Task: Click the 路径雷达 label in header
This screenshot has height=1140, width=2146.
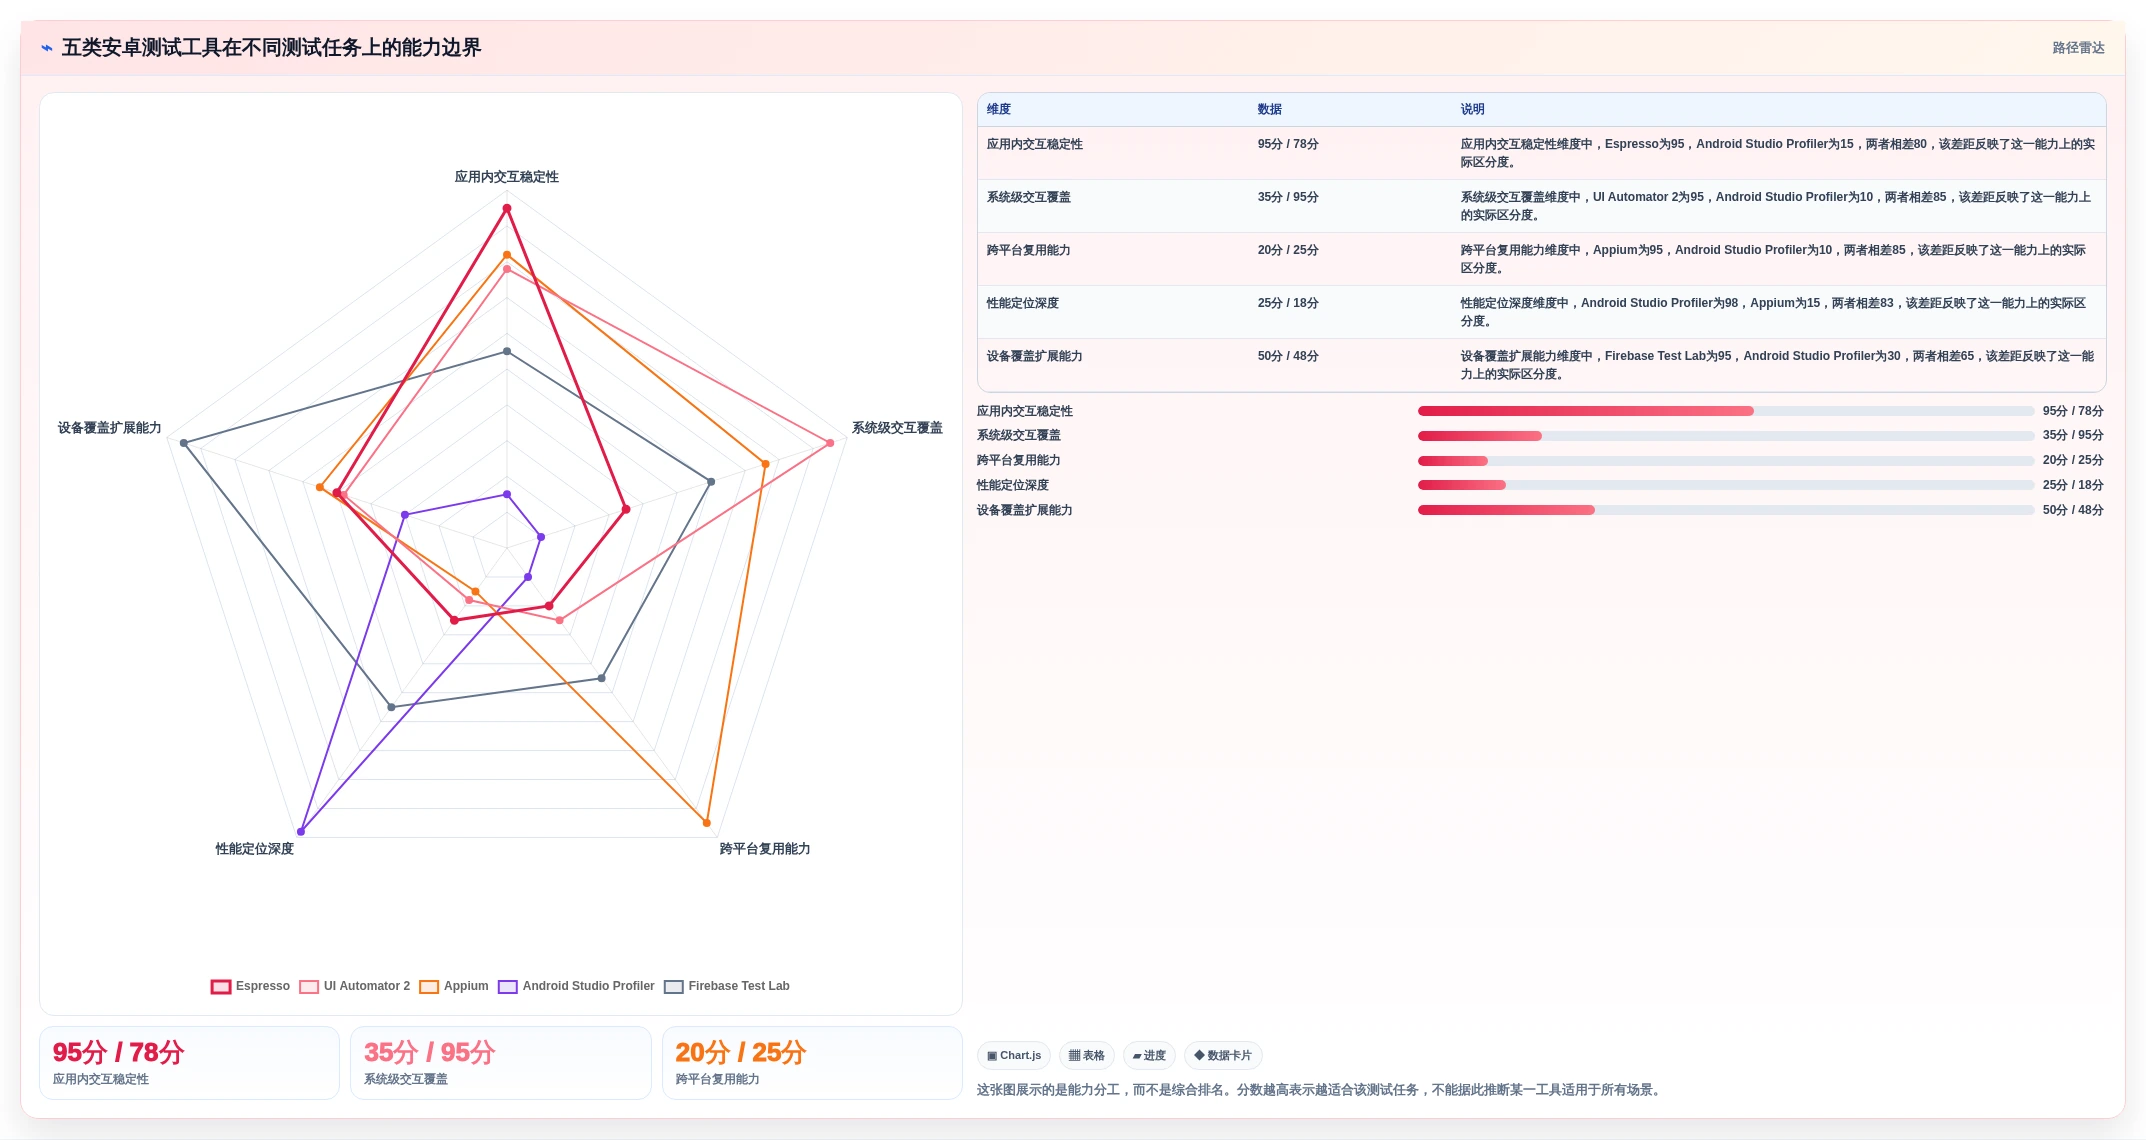Action: pyautogui.click(x=2078, y=48)
